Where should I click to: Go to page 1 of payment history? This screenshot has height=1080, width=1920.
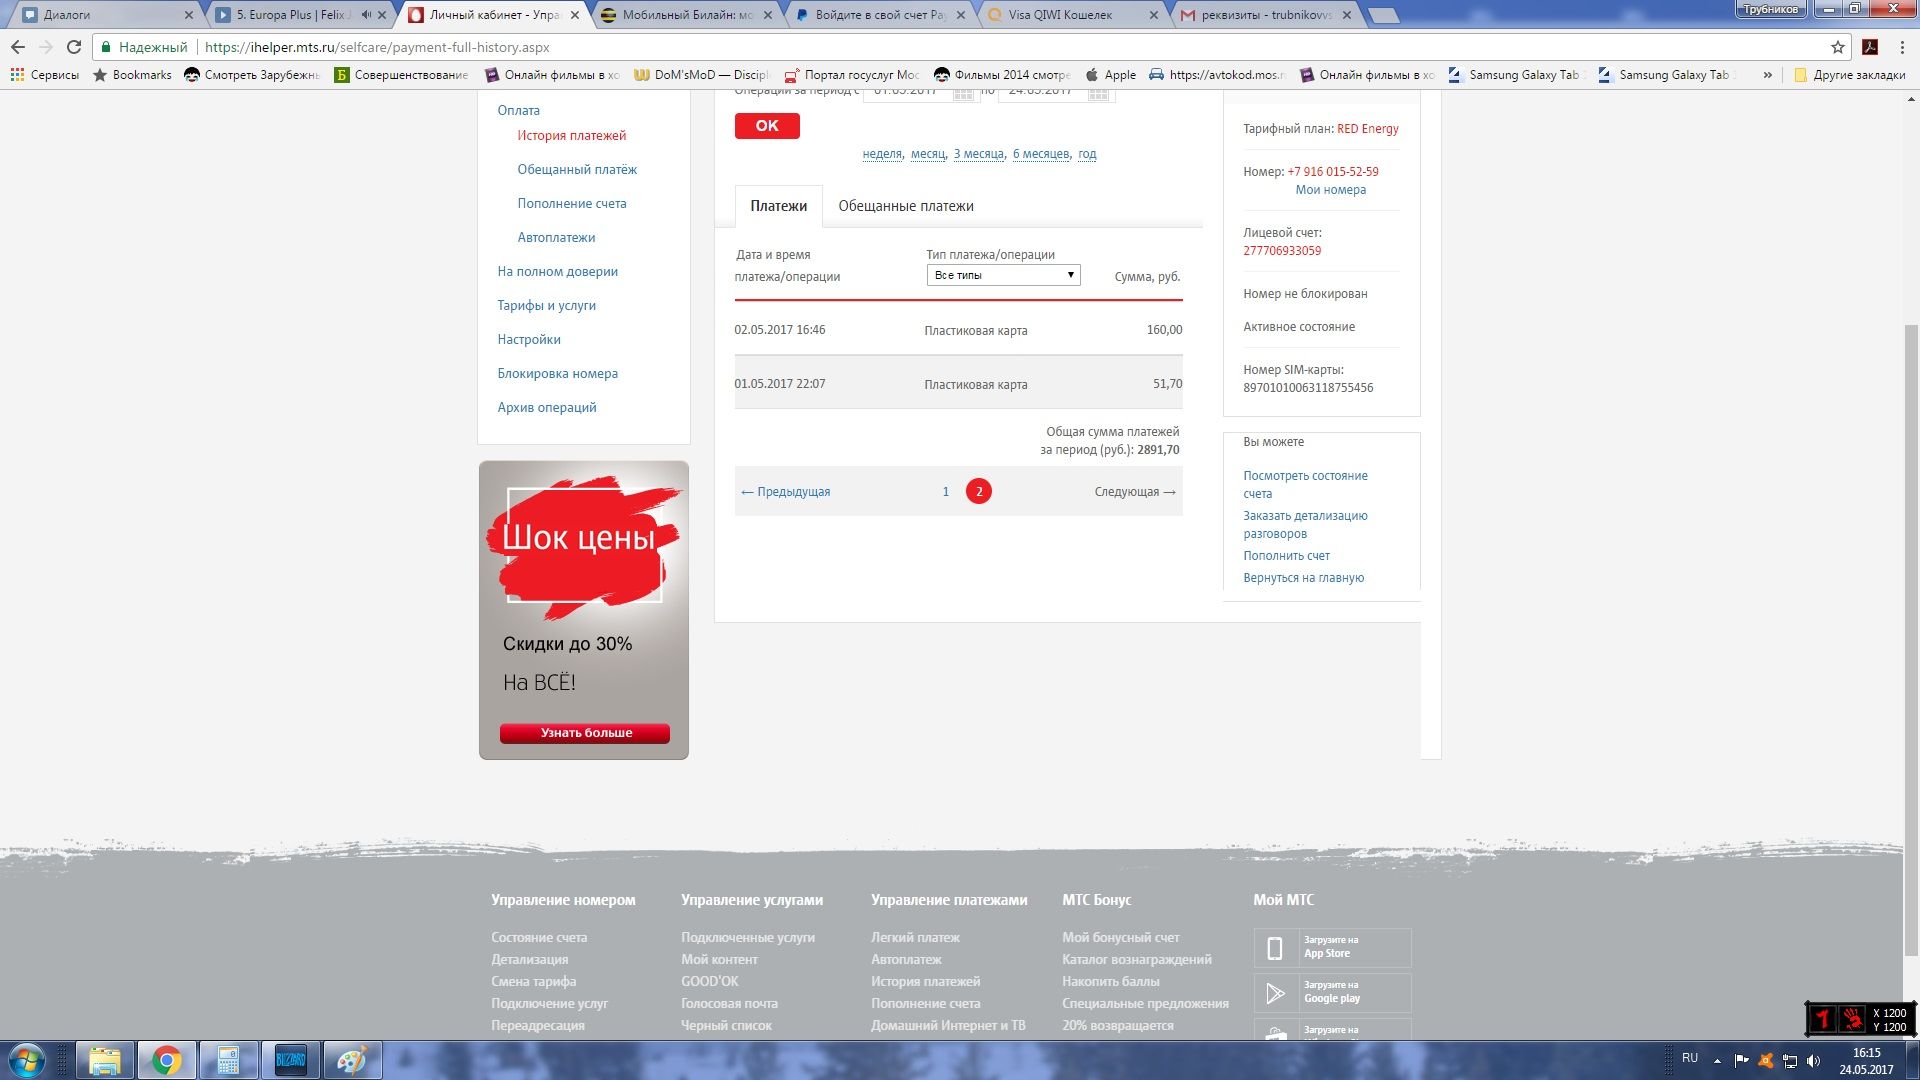point(945,491)
